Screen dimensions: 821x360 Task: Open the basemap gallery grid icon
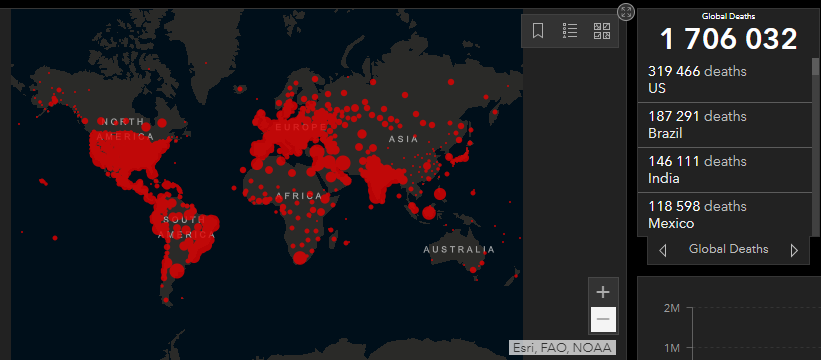pos(602,31)
